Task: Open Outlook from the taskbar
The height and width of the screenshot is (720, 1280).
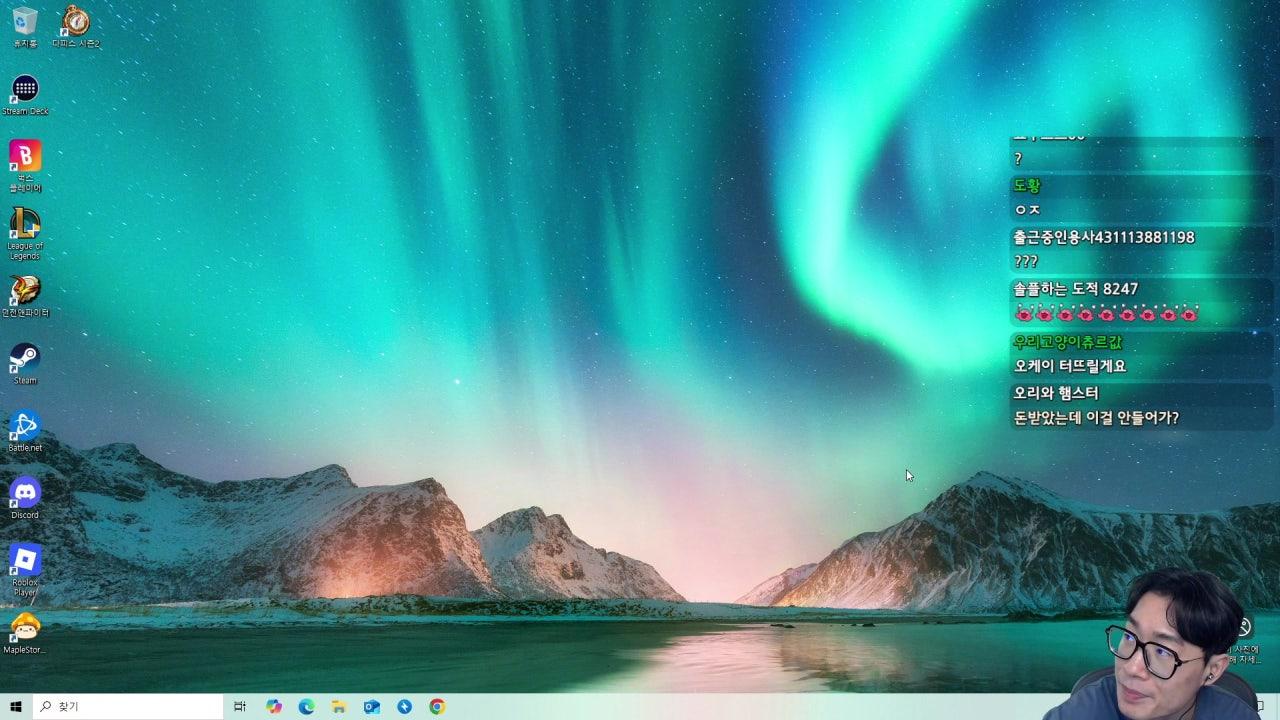Action: [372, 706]
